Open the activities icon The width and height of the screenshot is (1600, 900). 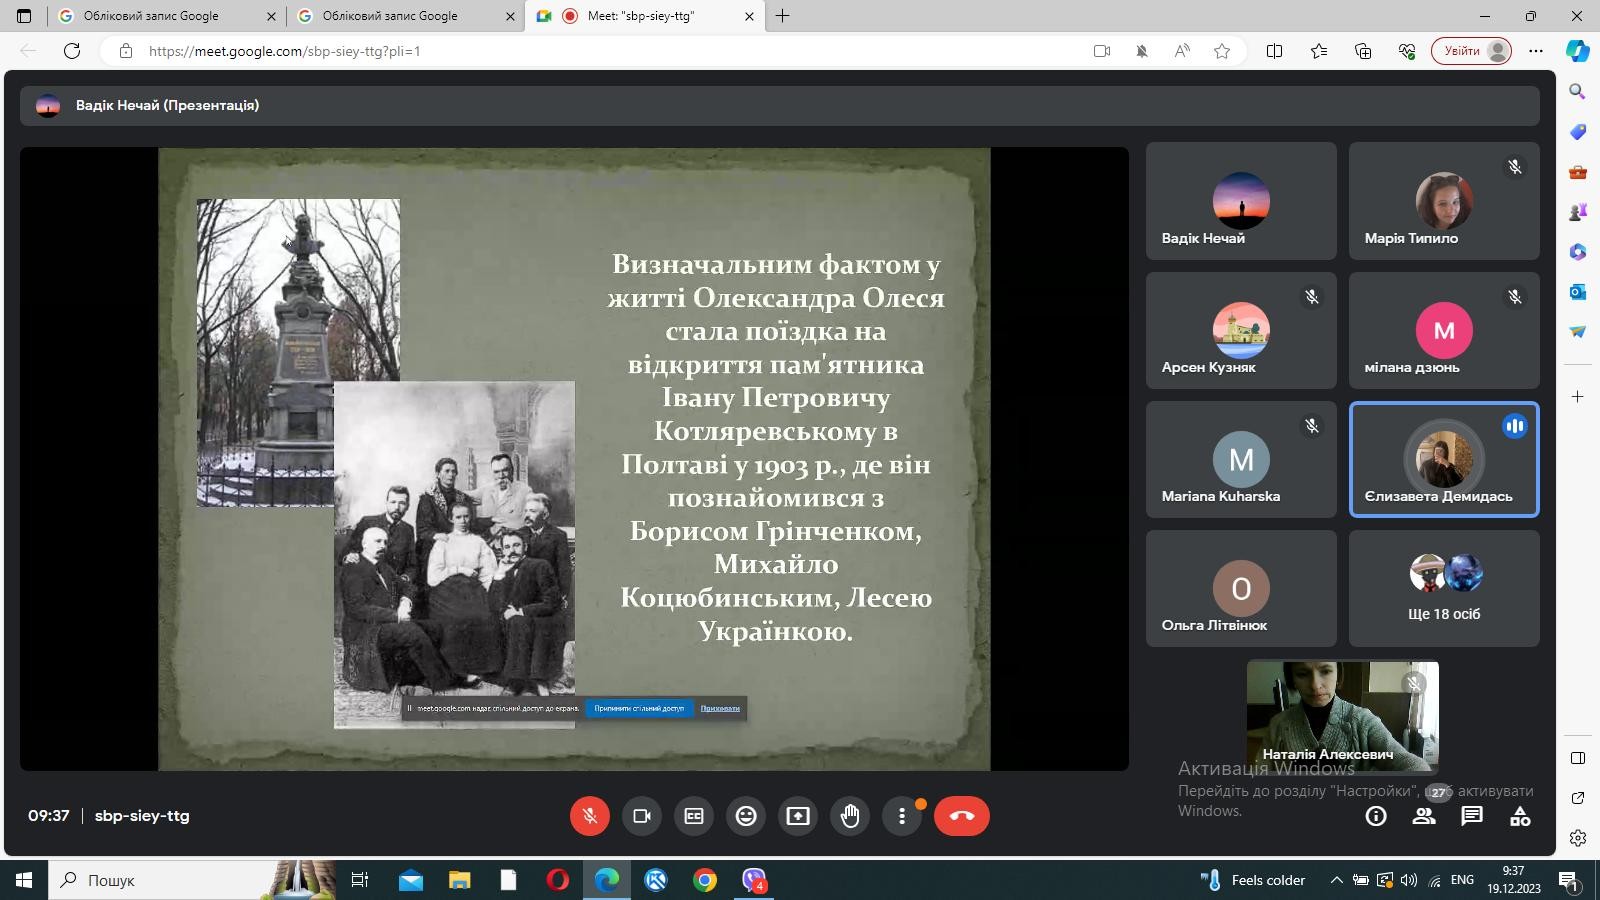click(x=1520, y=816)
